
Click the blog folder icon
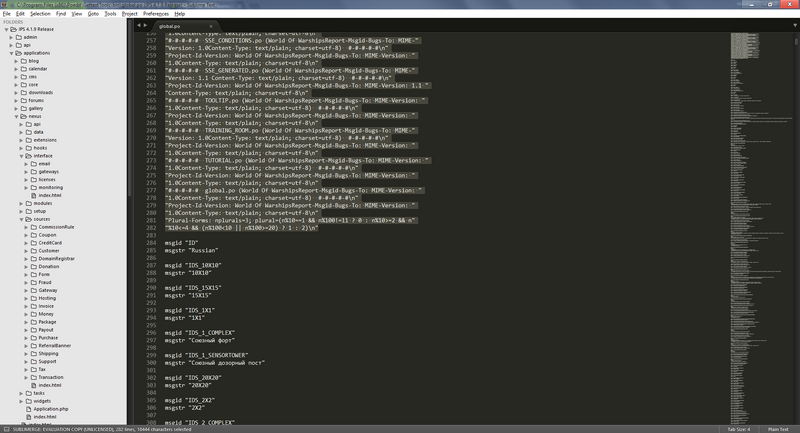coord(22,61)
